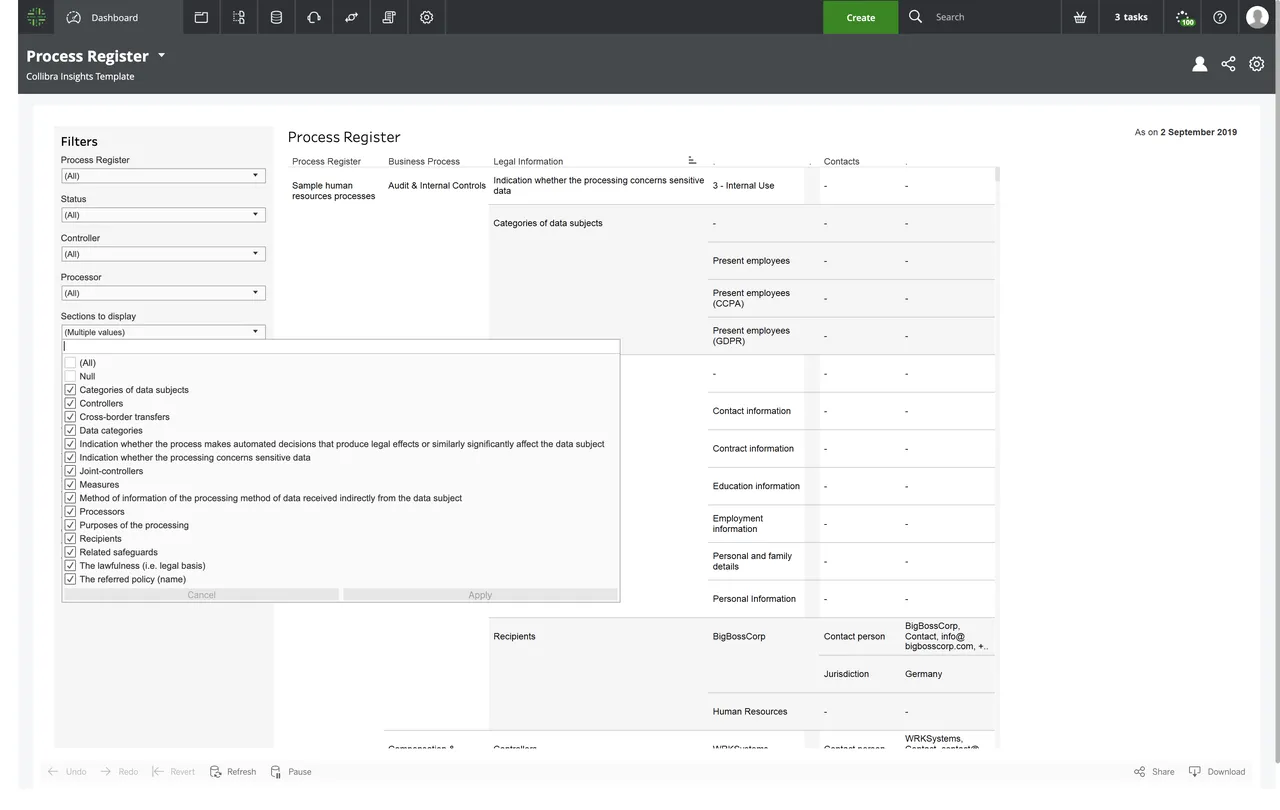1280x810 pixels.
Task: Open the 3 tasks menu
Action: click(x=1131, y=17)
